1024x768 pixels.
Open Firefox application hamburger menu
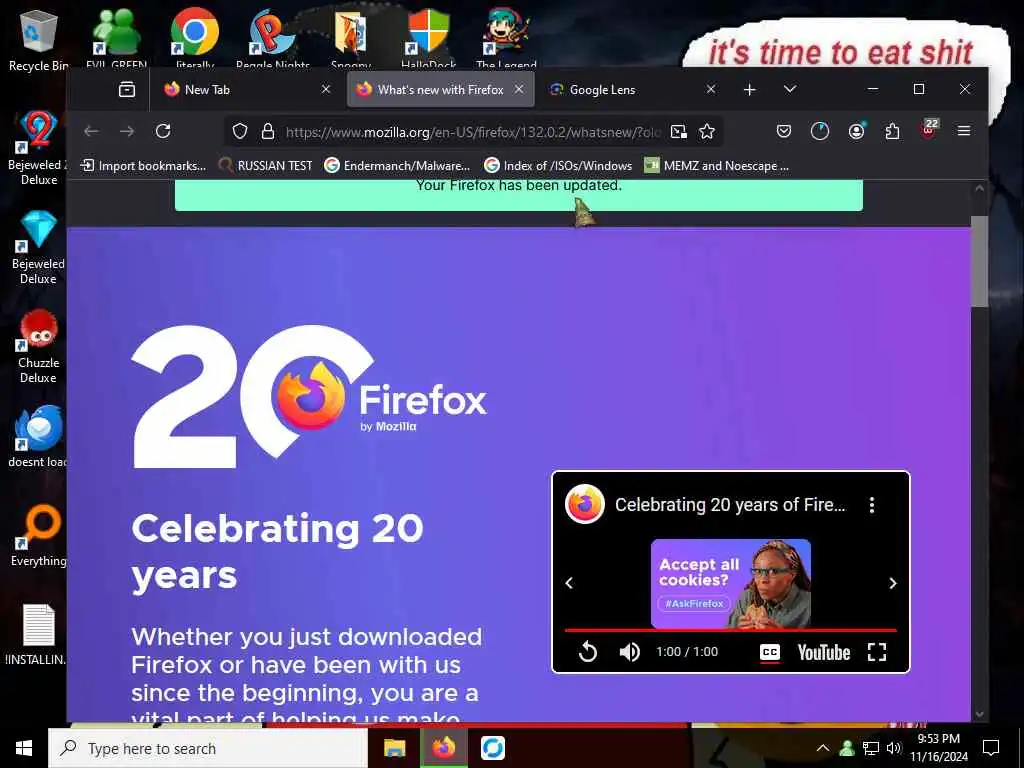tap(963, 131)
